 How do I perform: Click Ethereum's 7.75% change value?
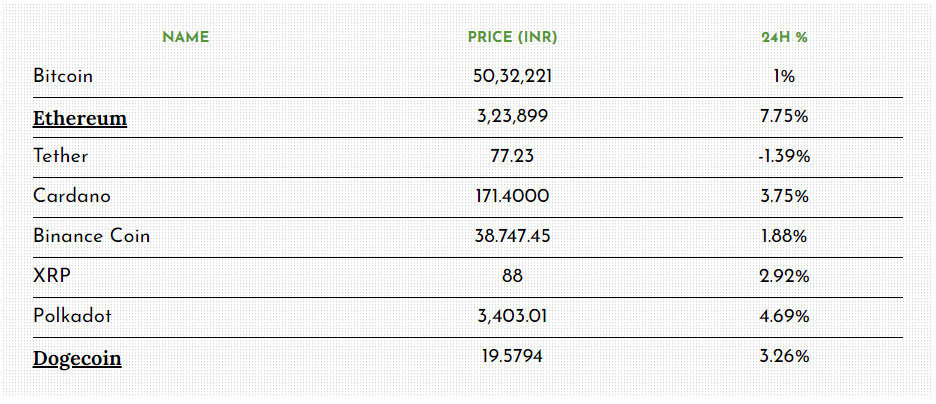[784, 117]
